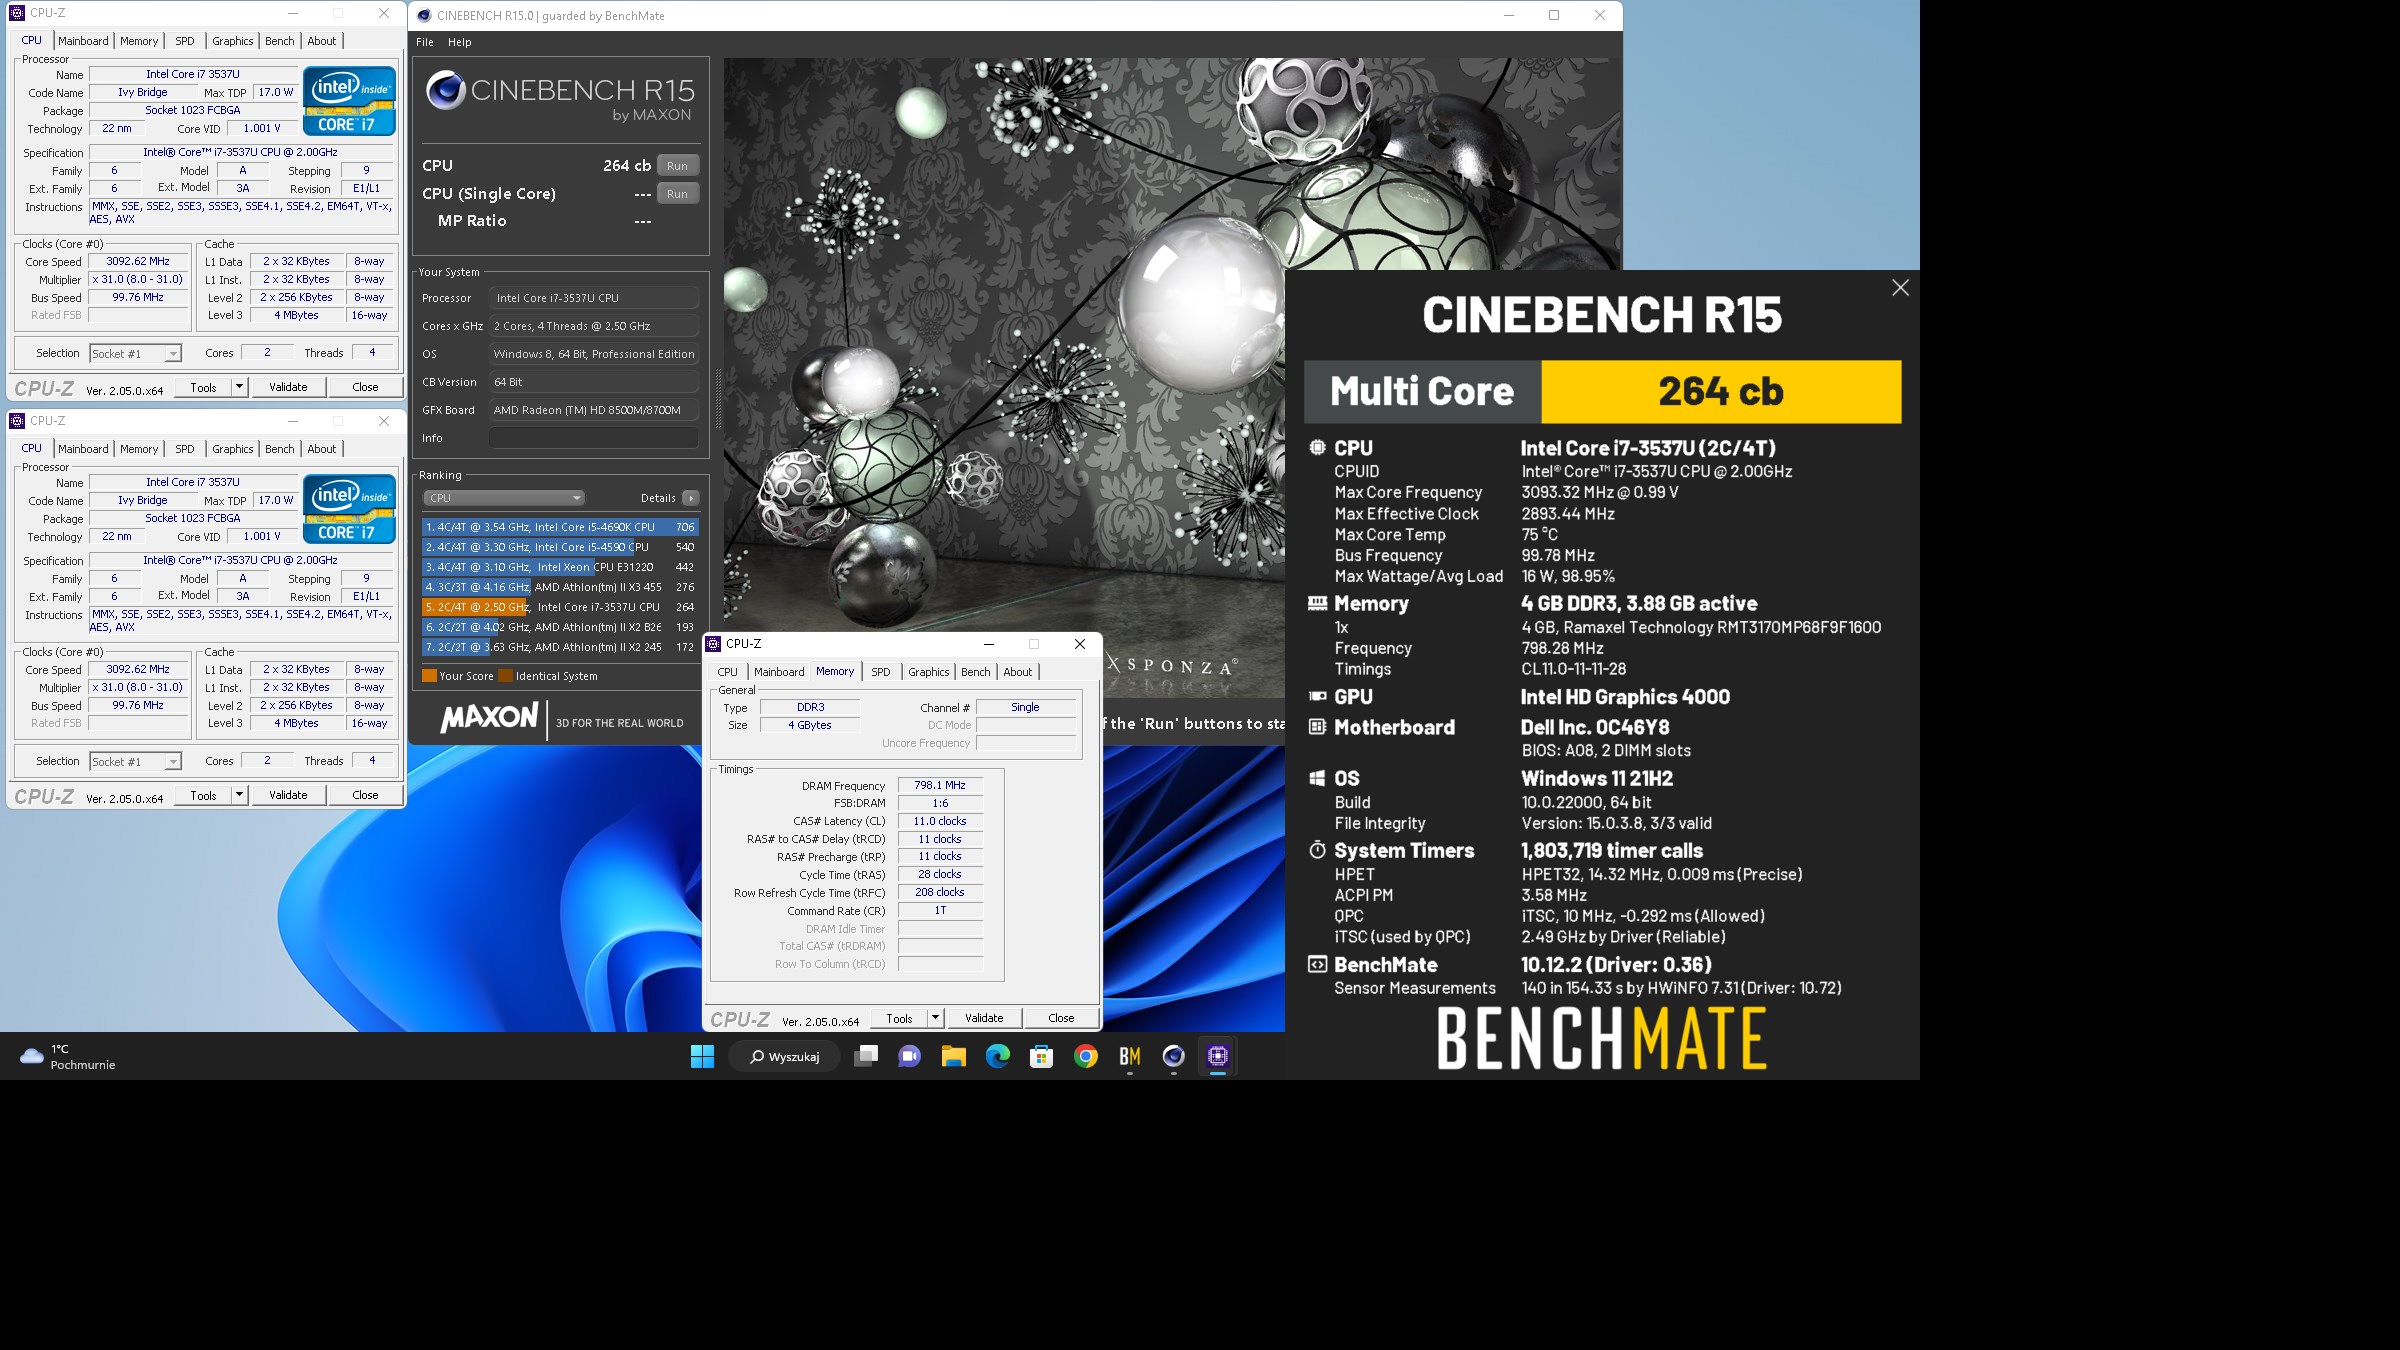The height and width of the screenshot is (1350, 2400).
Task: Open Bench tab in second CPU-Z window
Action: (280, 449)
